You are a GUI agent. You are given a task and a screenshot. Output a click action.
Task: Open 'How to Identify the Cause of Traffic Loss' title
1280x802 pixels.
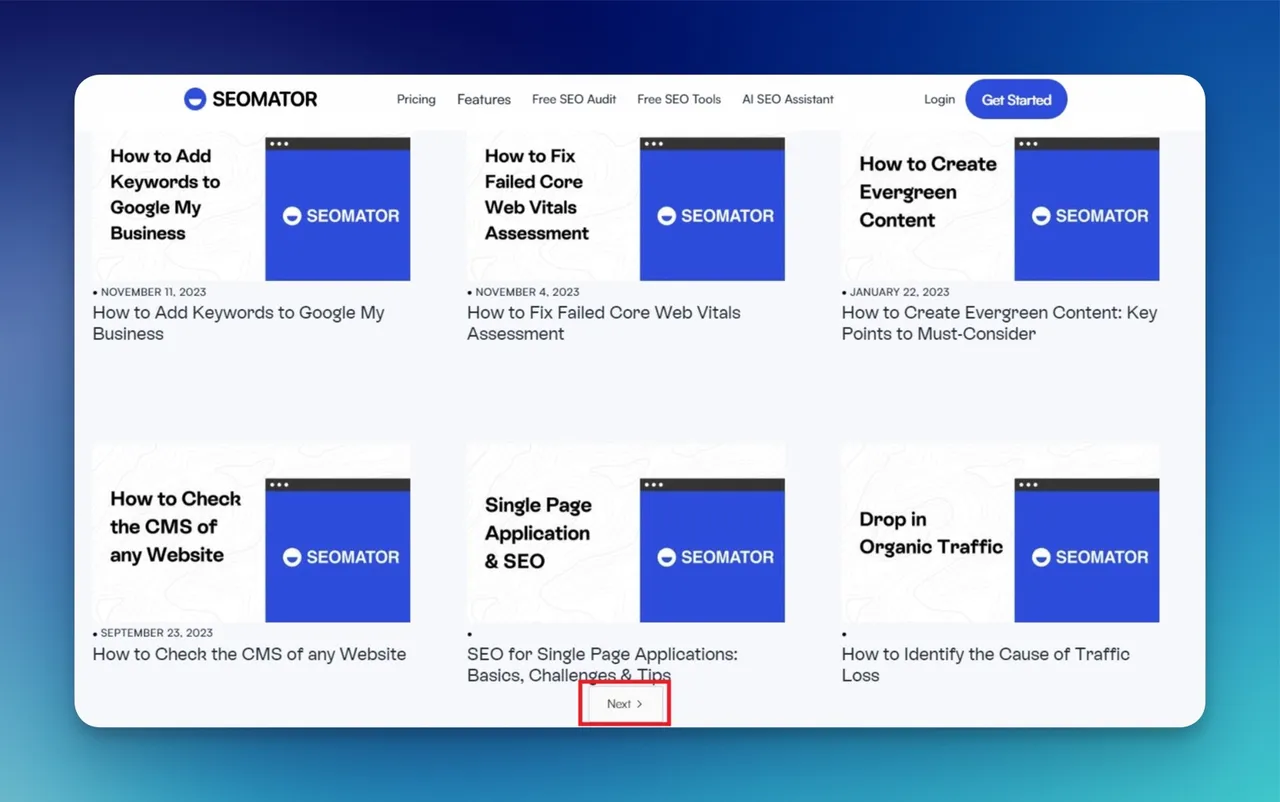(x=986, y=664)
